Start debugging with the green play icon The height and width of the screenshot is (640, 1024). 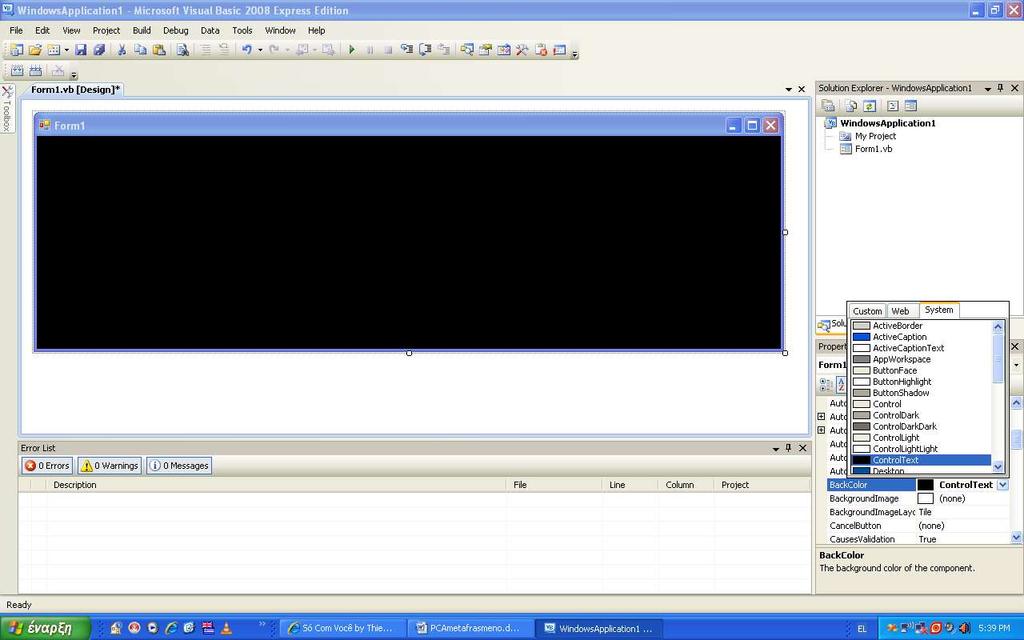pos(351,50)
